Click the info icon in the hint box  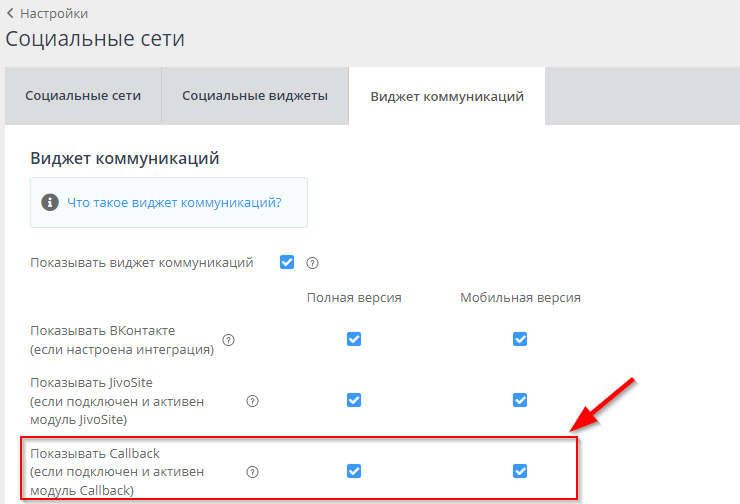coord(50,202)
